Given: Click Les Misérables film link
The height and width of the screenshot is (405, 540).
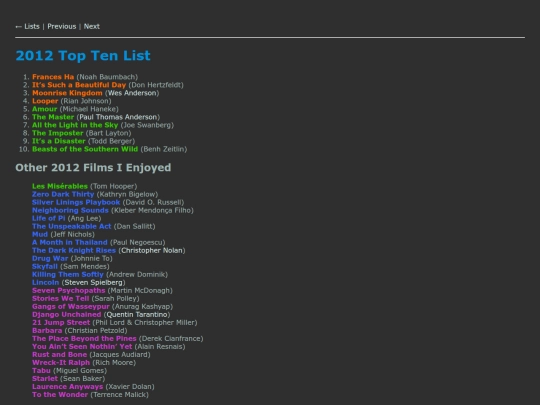Looking at the screenshot, I should [60, 186].
